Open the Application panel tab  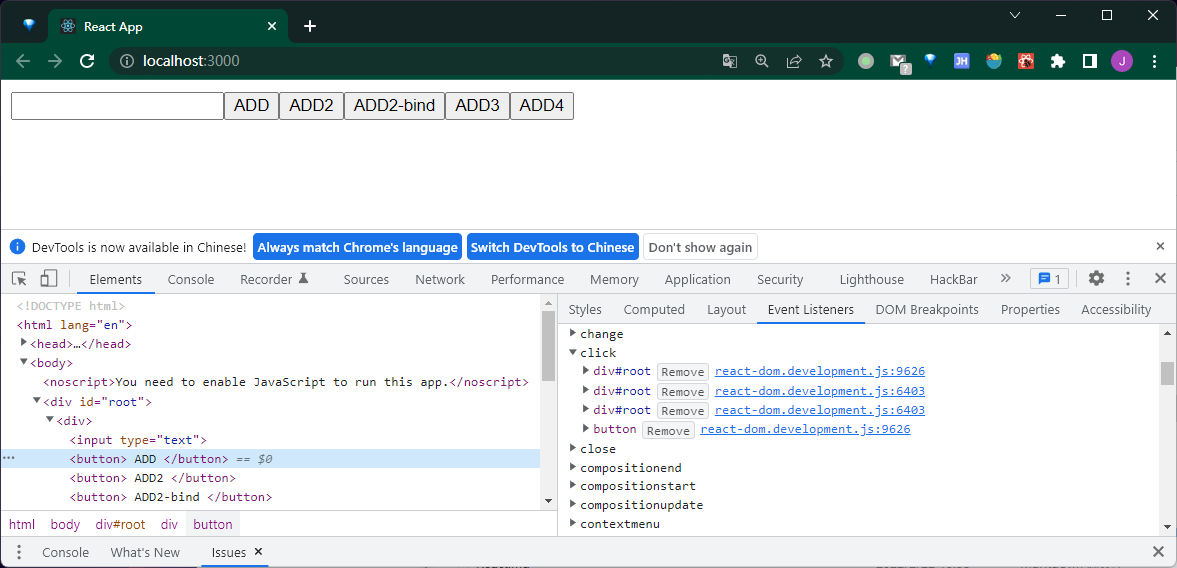(x=697, y=279)
